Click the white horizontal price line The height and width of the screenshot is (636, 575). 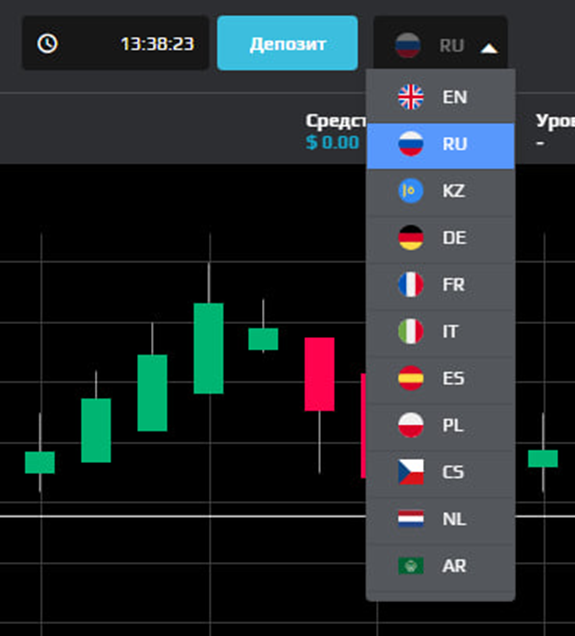(x=182, y=516)
